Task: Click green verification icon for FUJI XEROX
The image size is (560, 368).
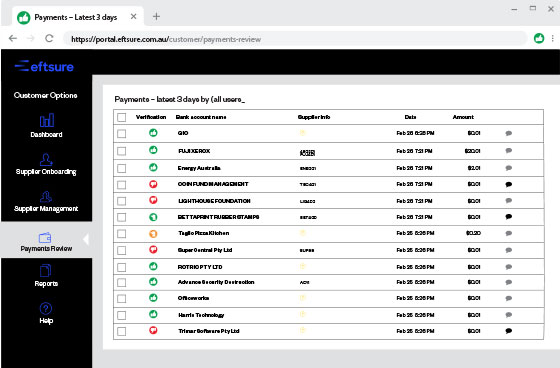Action: pyautogui.click(x=153, y=150)
